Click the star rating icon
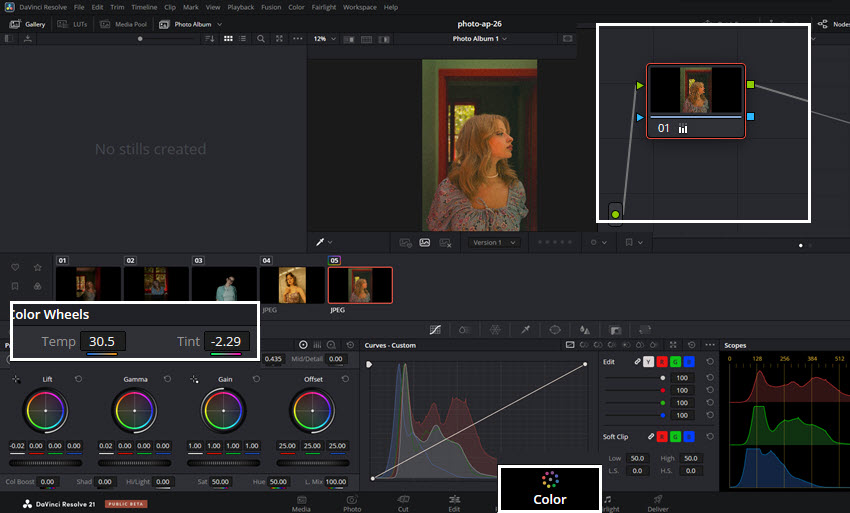The width and height of the screenshot is (850, 513). (x=37, y=267)
